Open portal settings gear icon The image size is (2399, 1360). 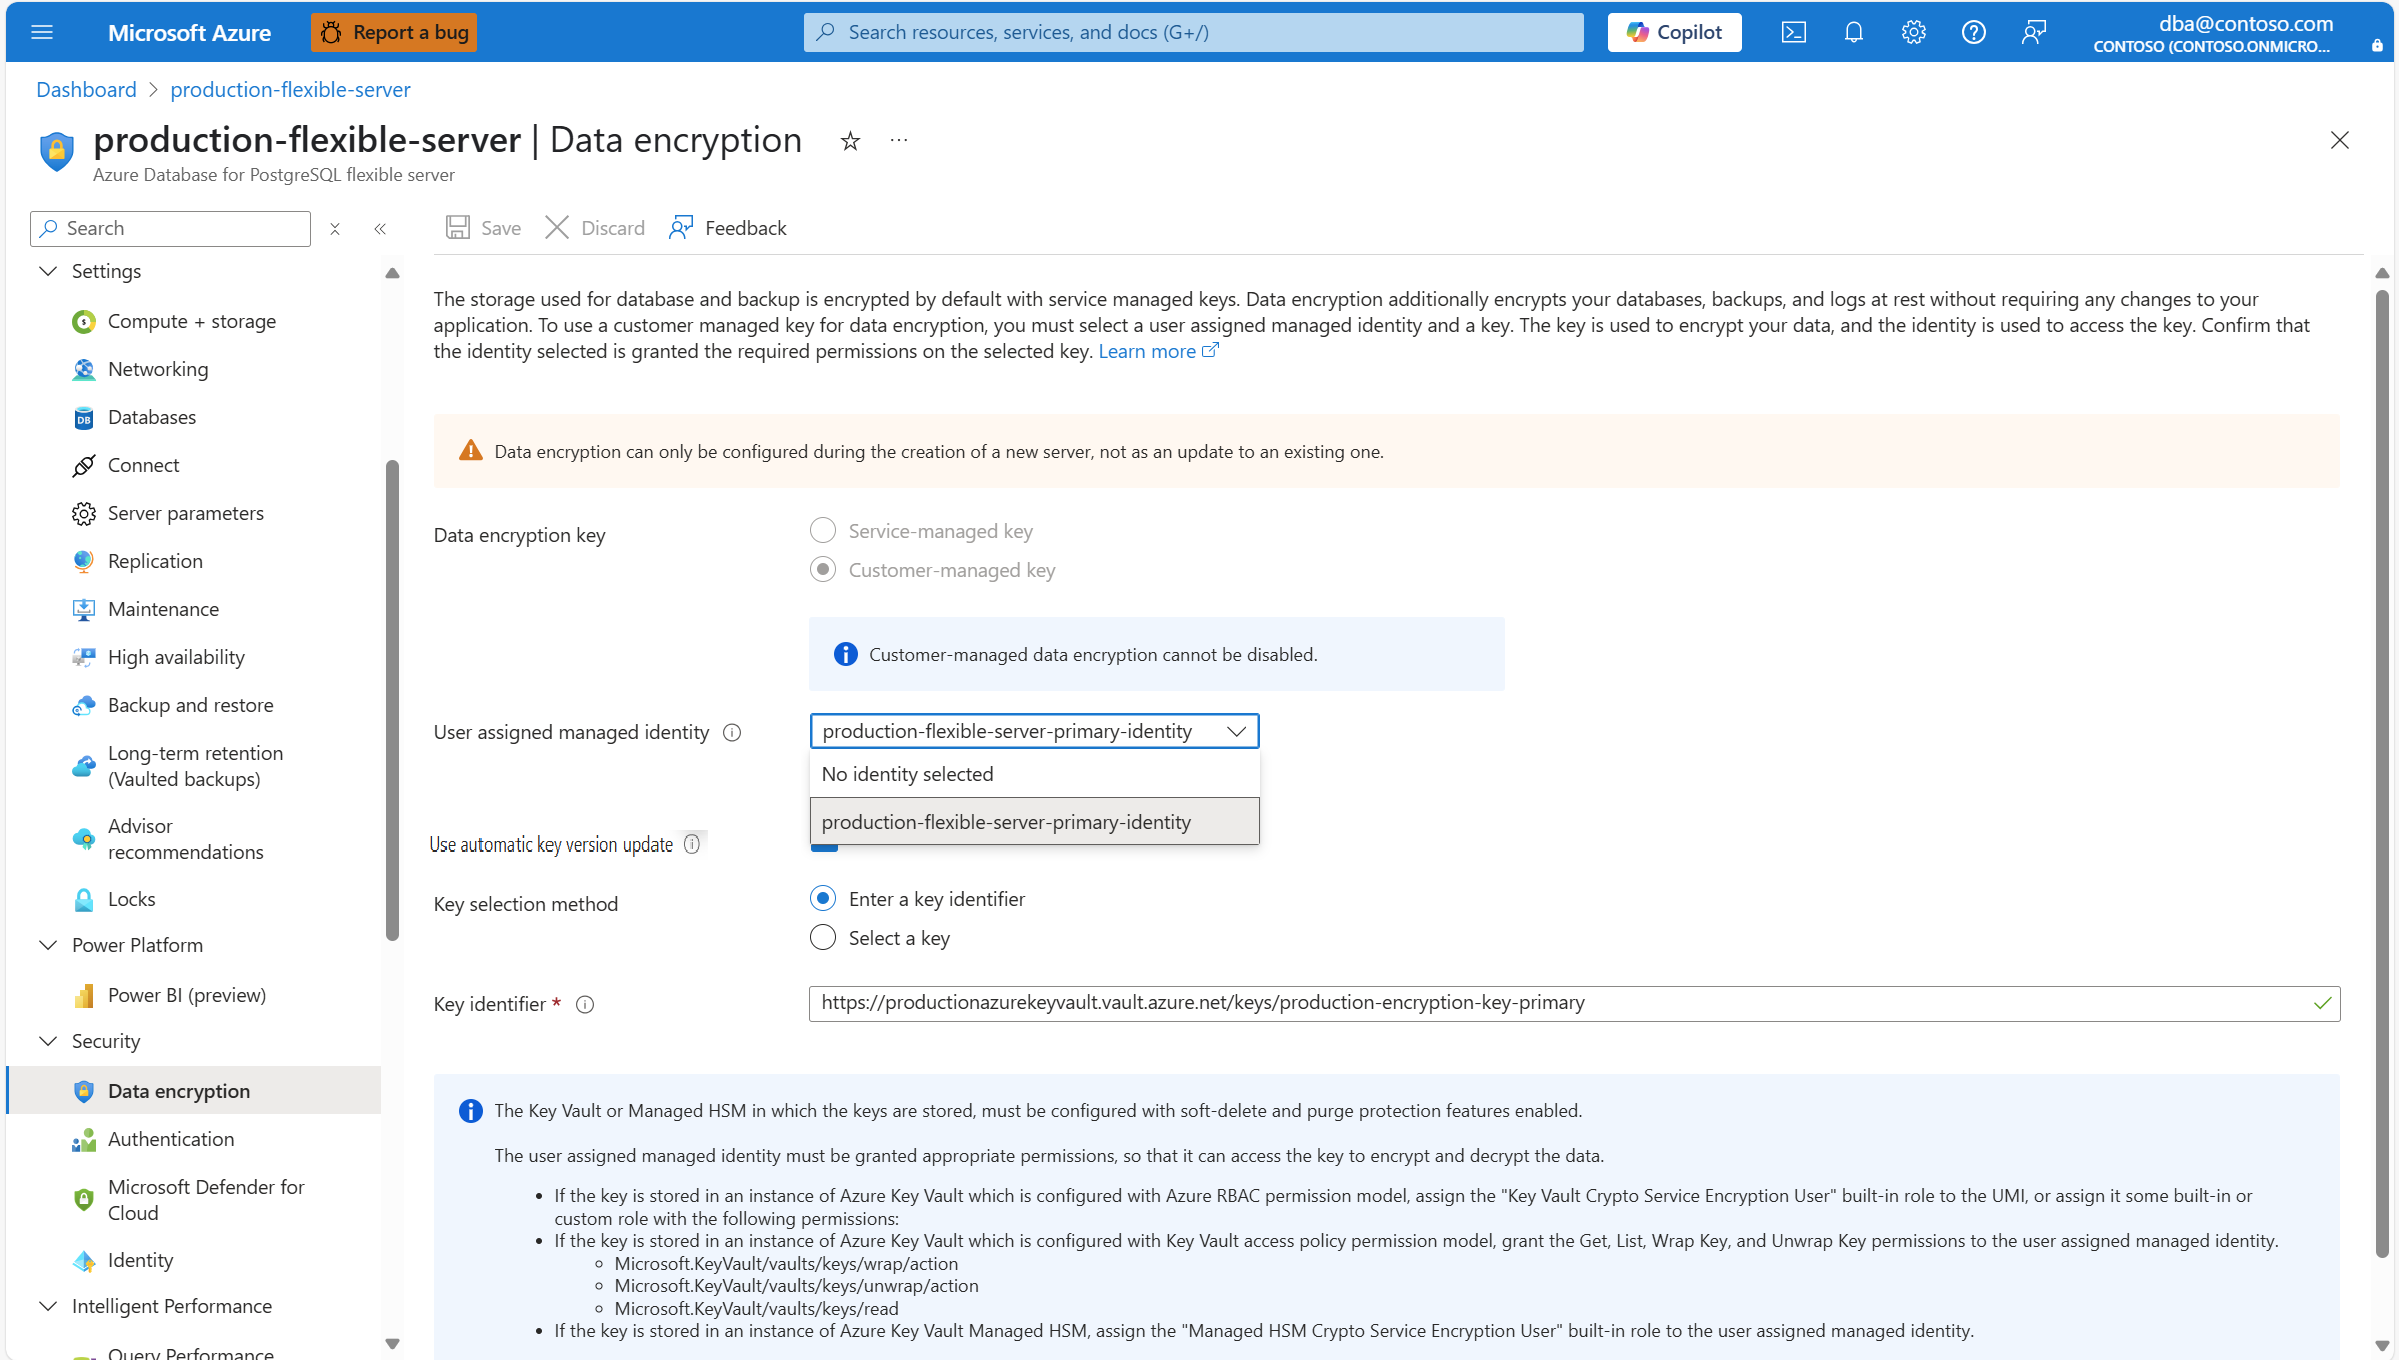(x=1913, y=32)
